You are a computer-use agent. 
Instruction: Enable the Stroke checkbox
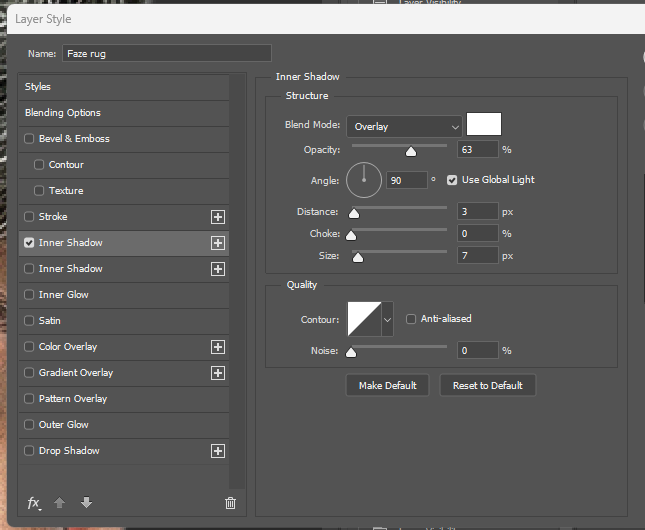click(29, 216)
